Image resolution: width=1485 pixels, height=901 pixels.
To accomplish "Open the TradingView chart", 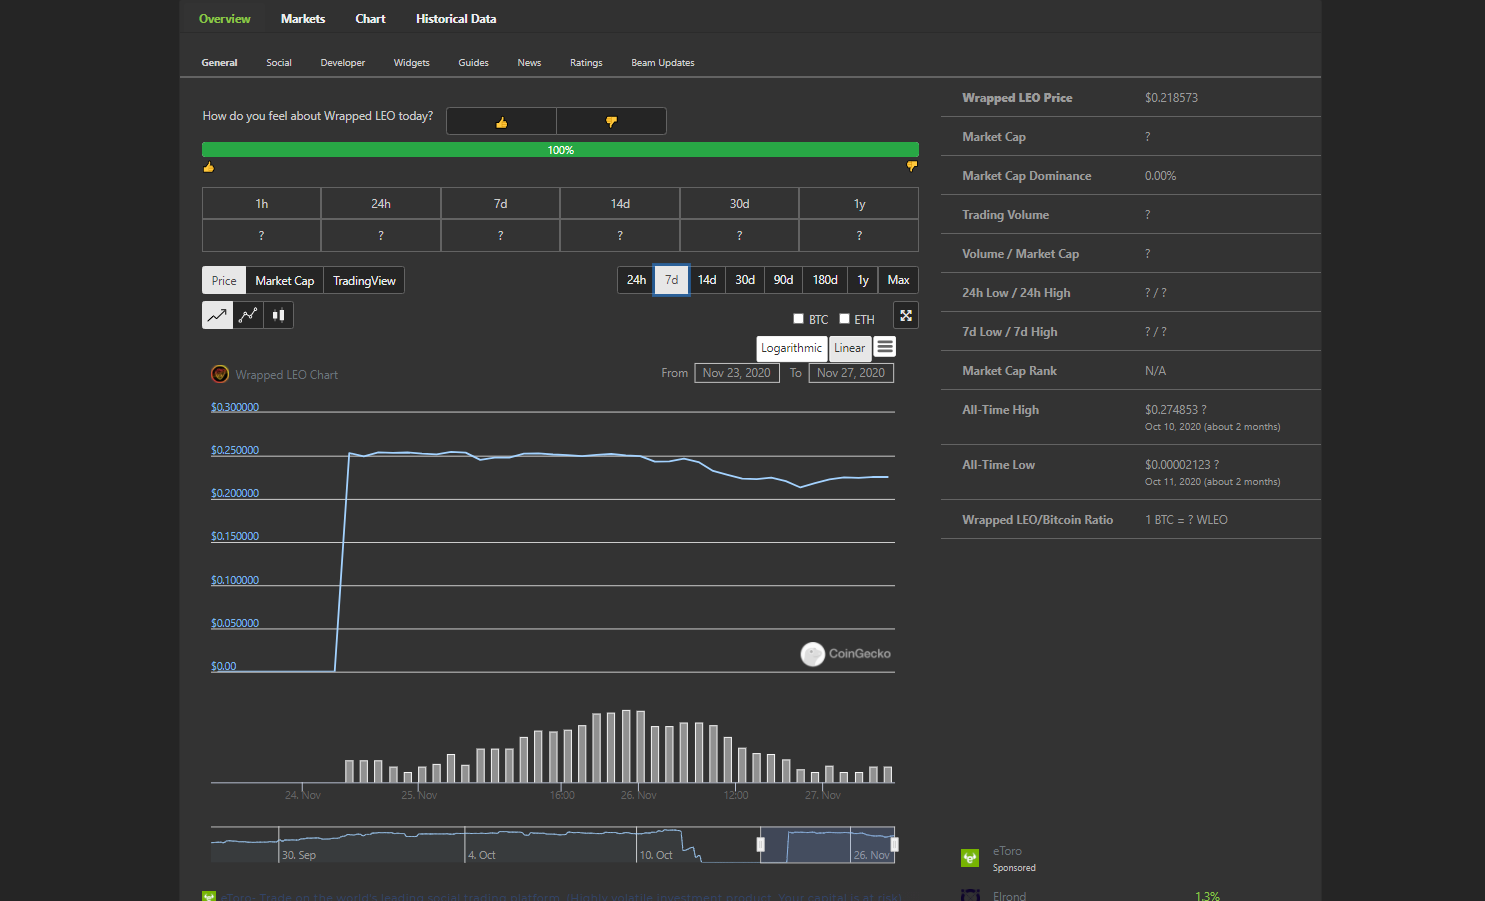I will coord(364,280).
